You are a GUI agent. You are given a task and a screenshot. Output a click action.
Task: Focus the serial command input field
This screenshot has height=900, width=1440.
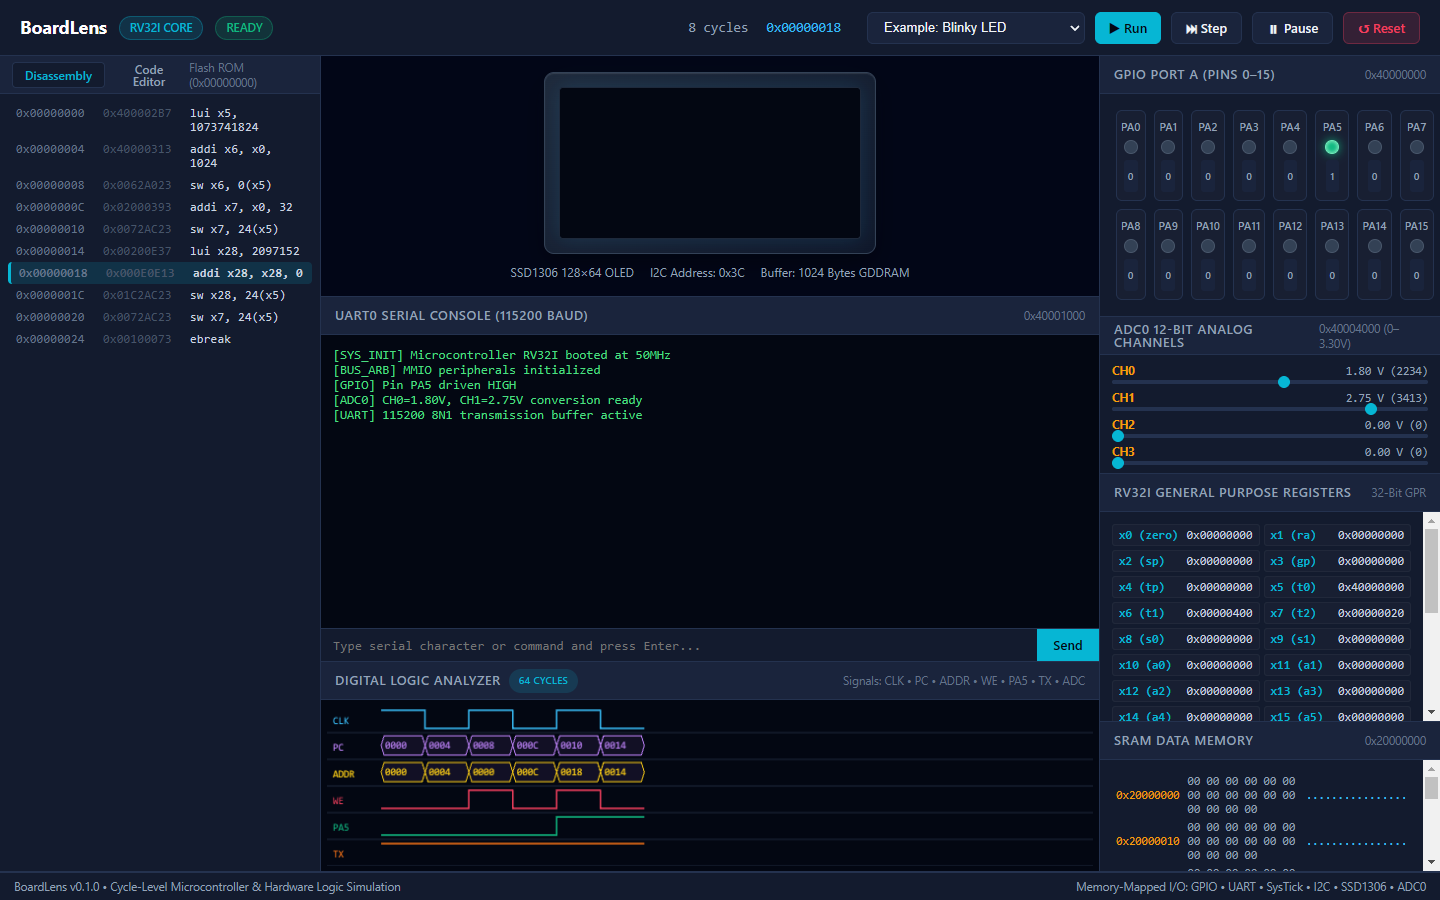point(679,646)
